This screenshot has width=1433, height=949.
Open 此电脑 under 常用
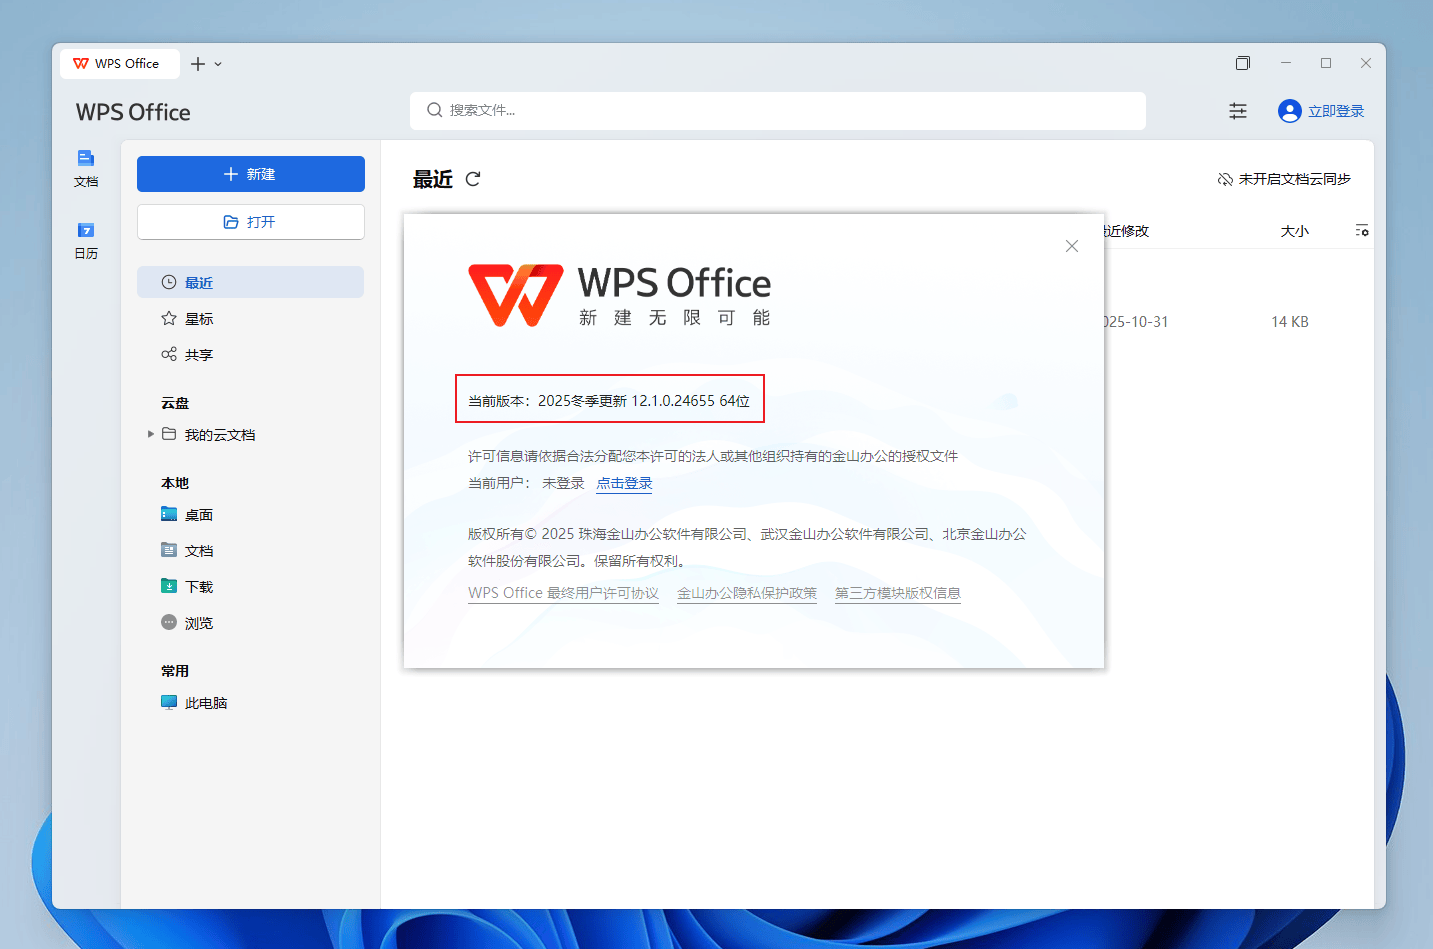[x=204, y=702]
